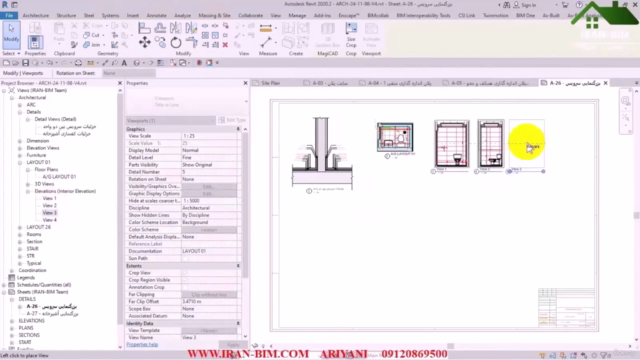Viewport: 640px width, 360px height.
Task: Select A/G LAYOUT 01 floor plan
Action: (x=59, y=177)
